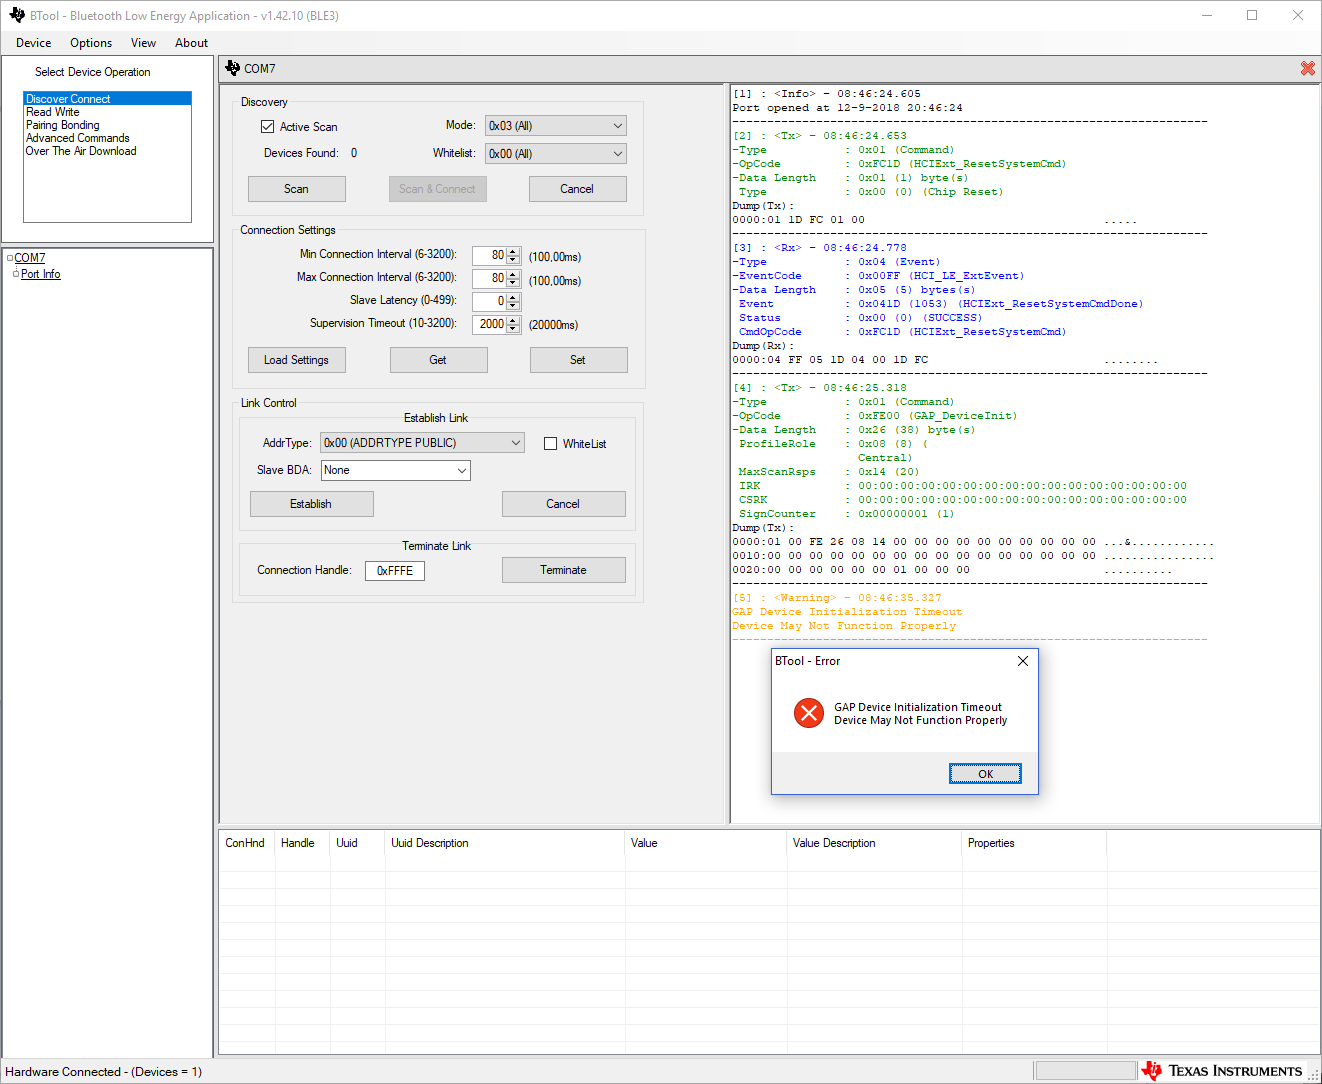Dismiss the error dialog with OK

(984, 773)
